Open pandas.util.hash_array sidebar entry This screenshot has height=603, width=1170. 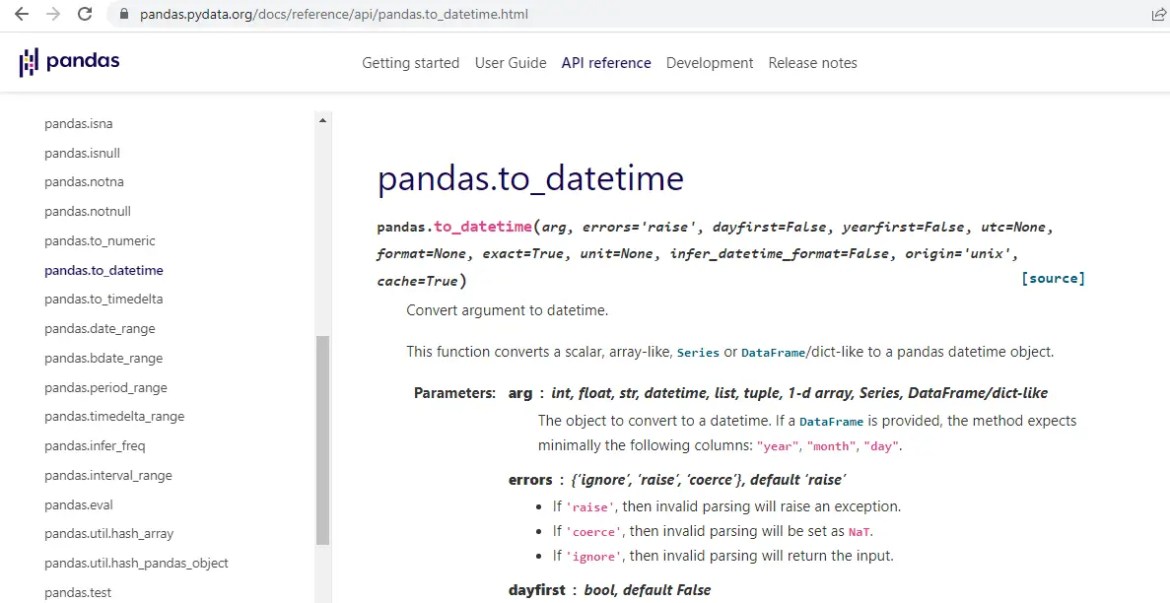109,534
